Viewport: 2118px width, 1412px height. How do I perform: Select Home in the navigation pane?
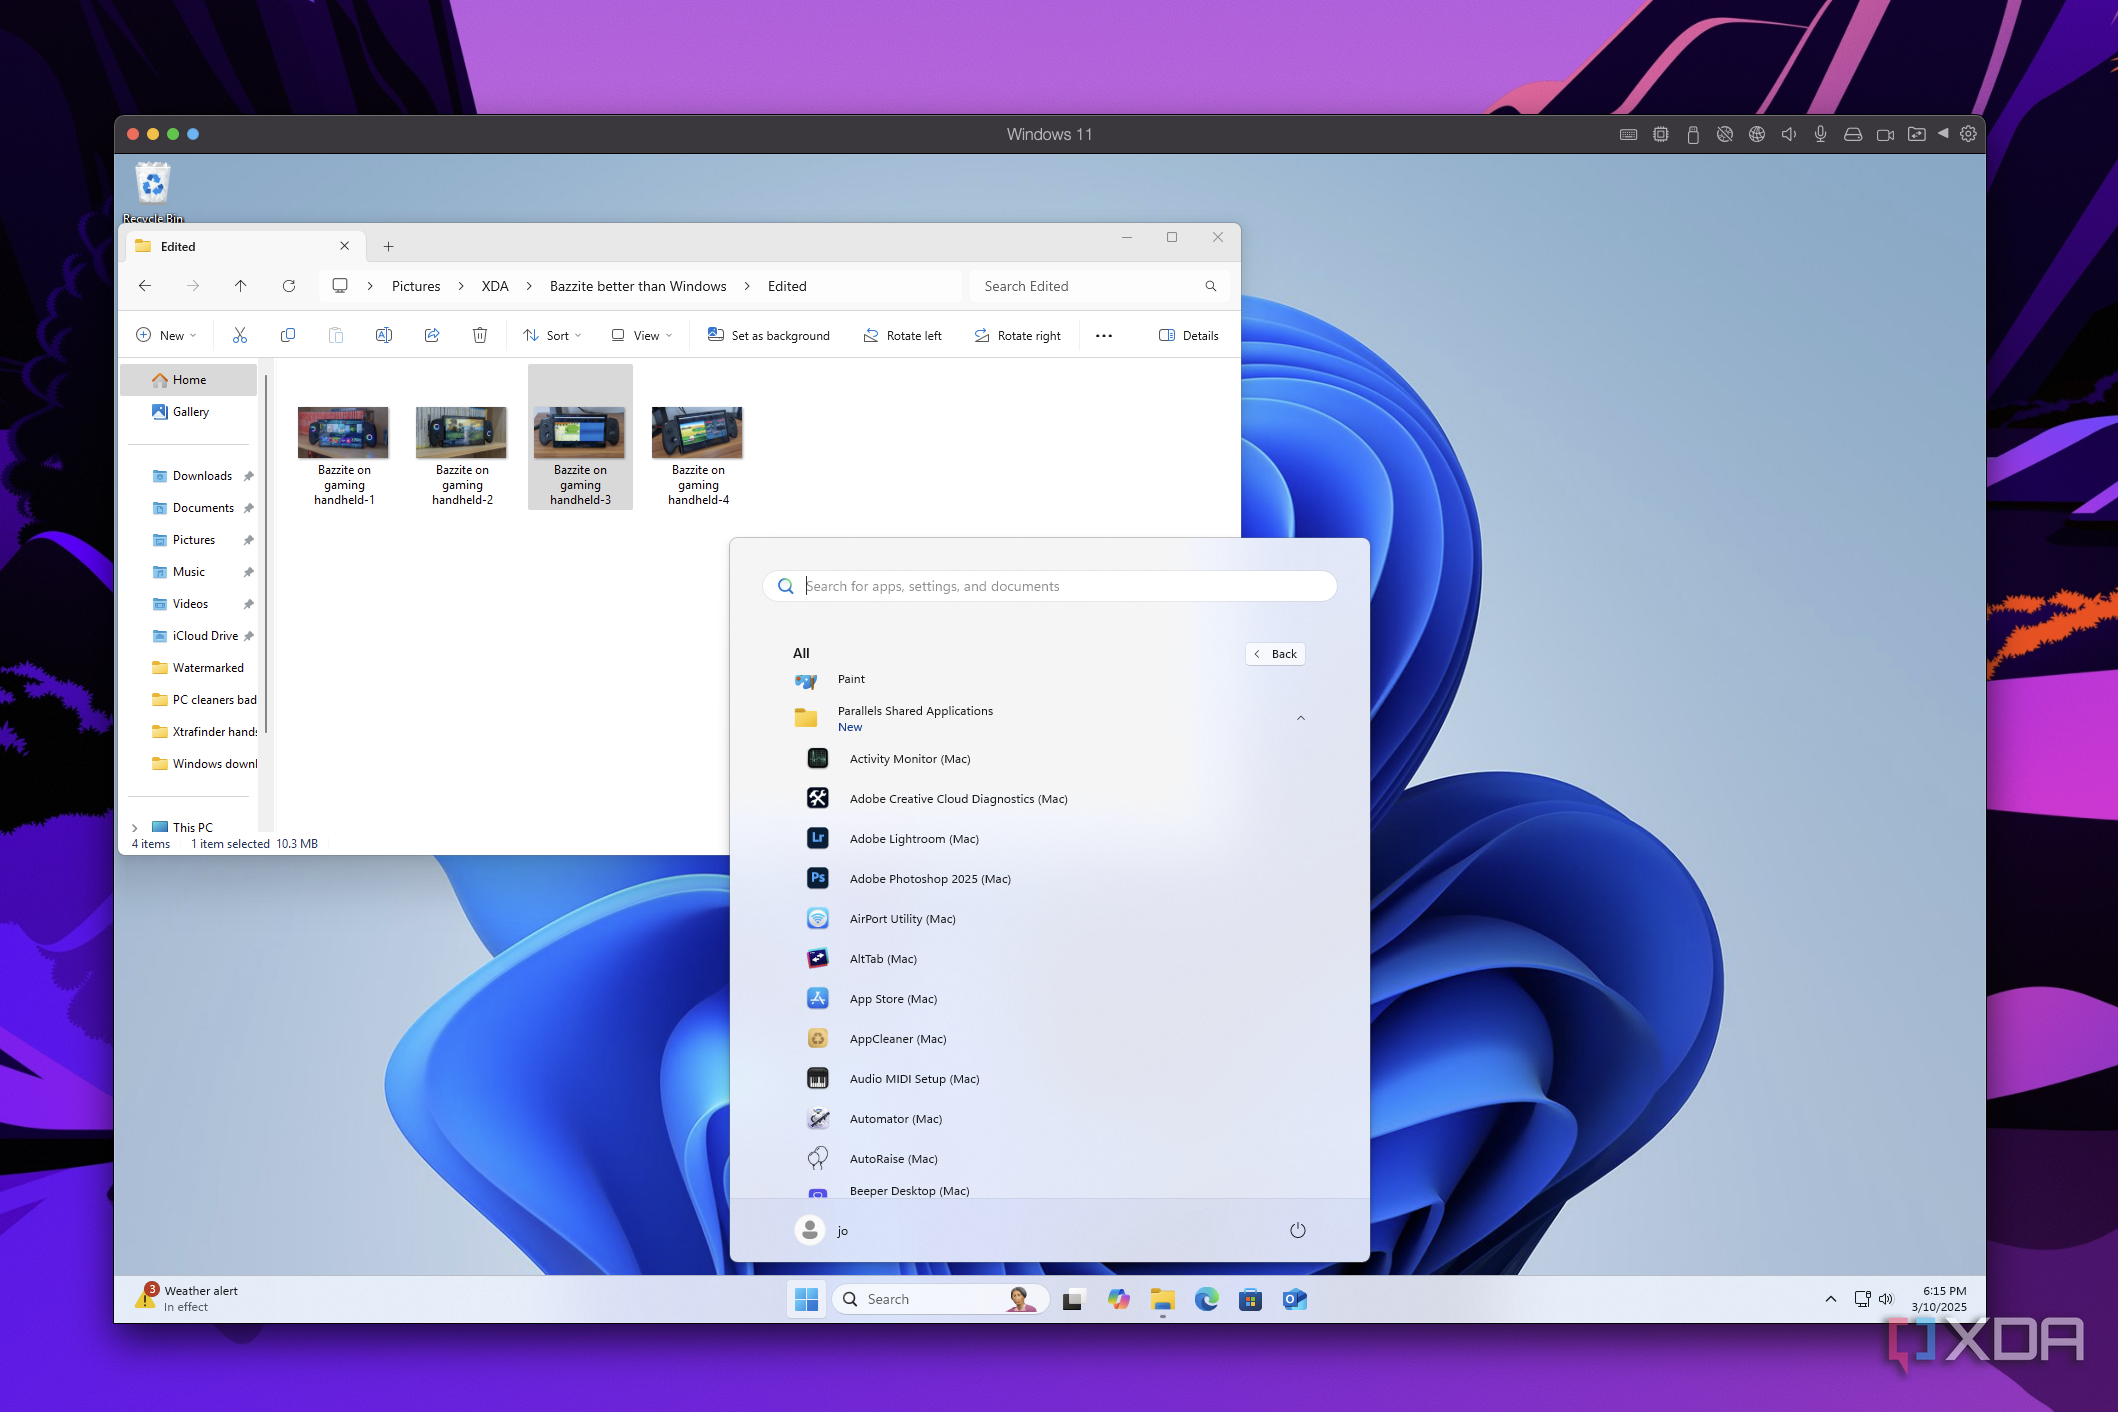[189, 380]
